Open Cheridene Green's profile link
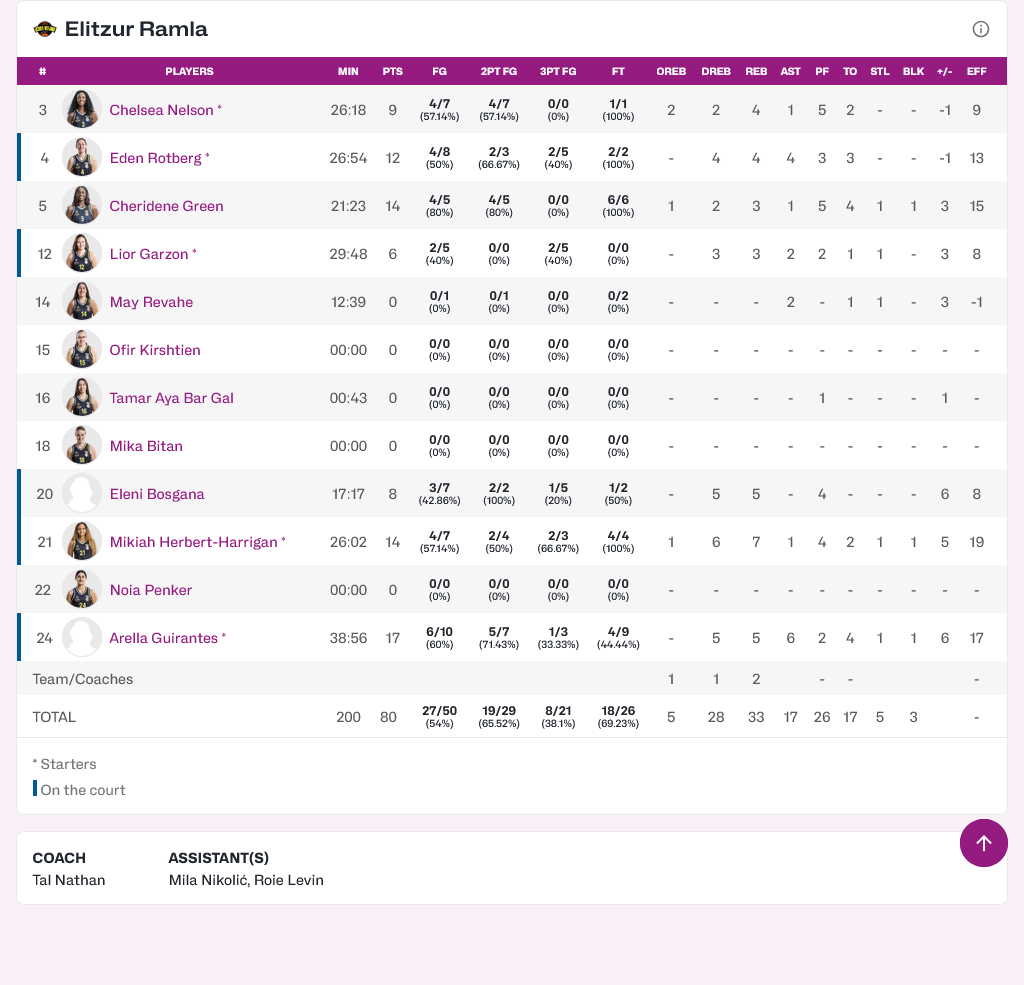1024x985 pixels. tap(166, 206)
